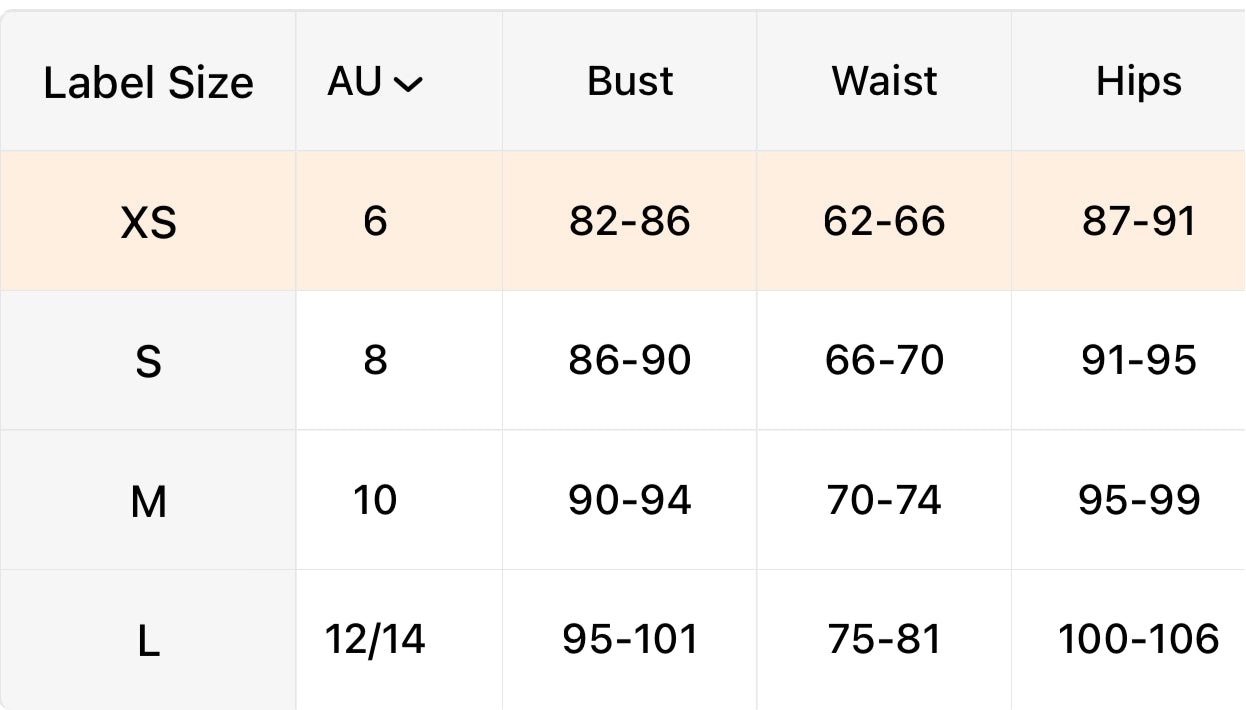Click the Hips column header
This screenshot has height=710, width=1246.
(1138, 81)
